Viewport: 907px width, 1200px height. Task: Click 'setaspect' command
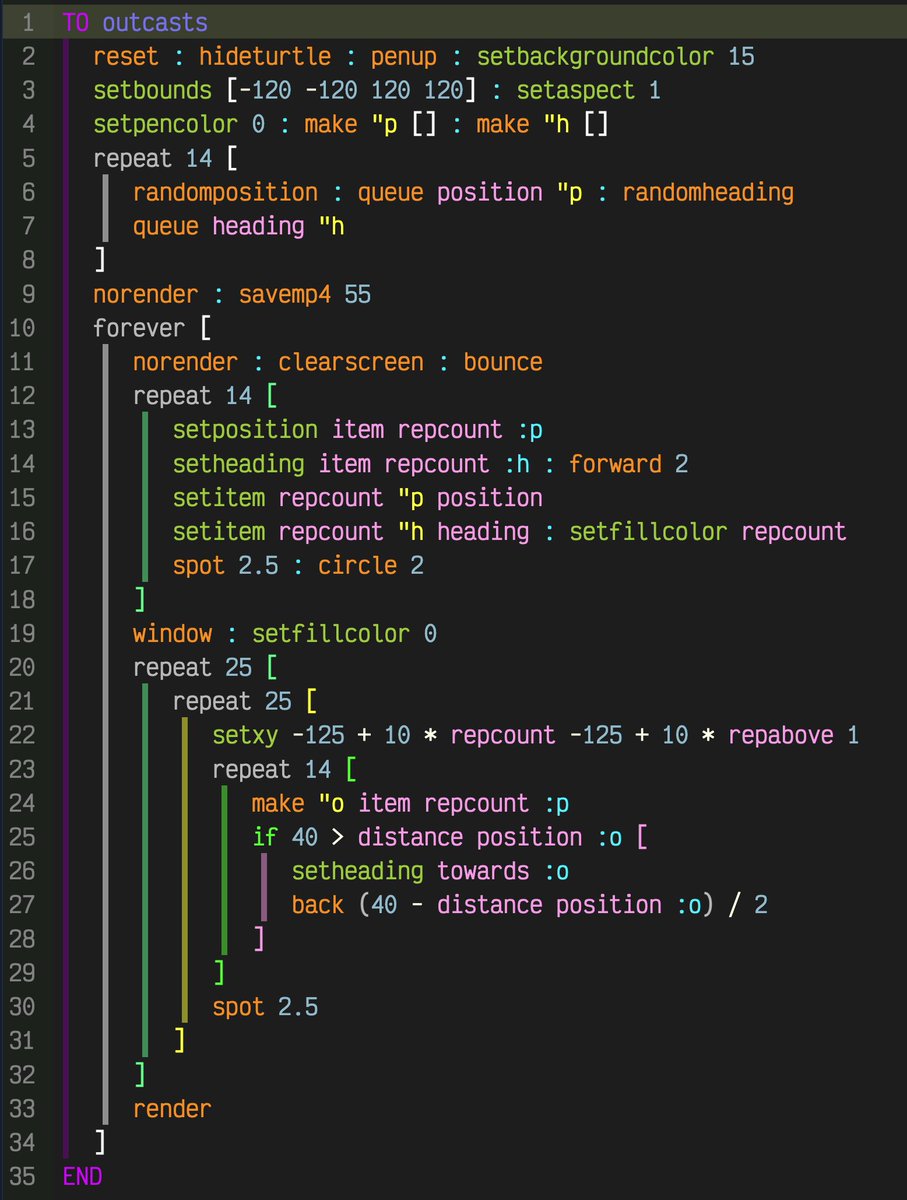point(576,90)
